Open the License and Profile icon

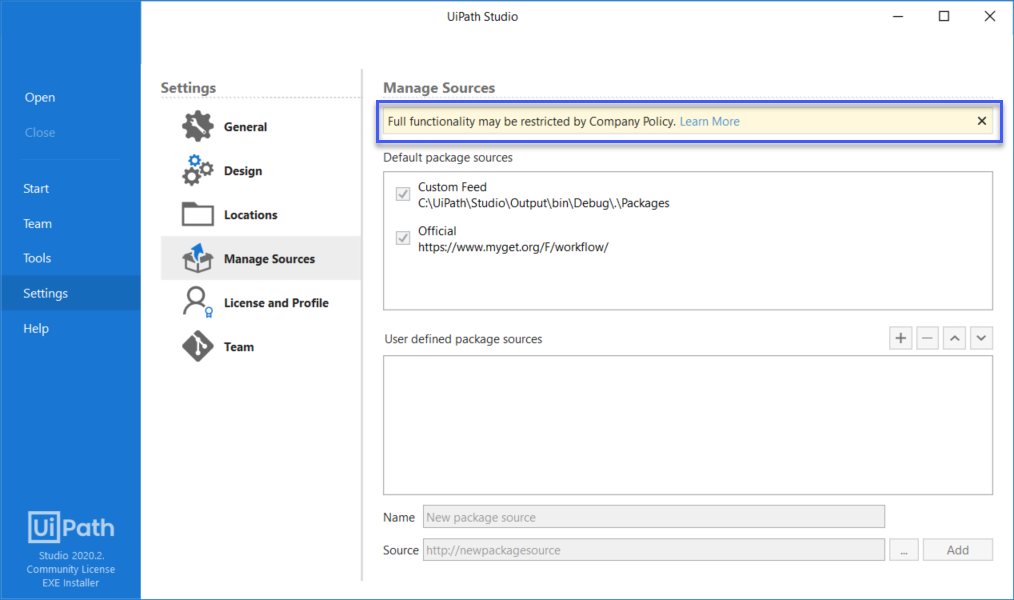(196, 302)
